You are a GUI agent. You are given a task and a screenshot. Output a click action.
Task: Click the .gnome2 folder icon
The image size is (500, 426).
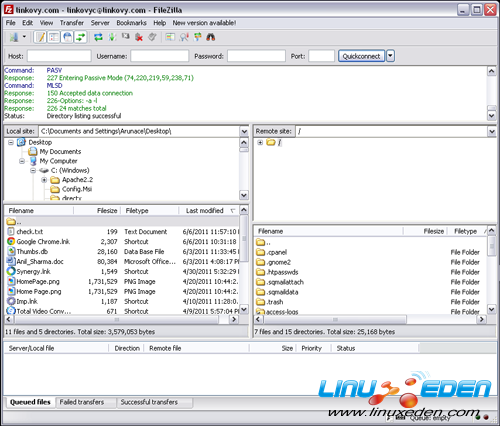[260, 262]
